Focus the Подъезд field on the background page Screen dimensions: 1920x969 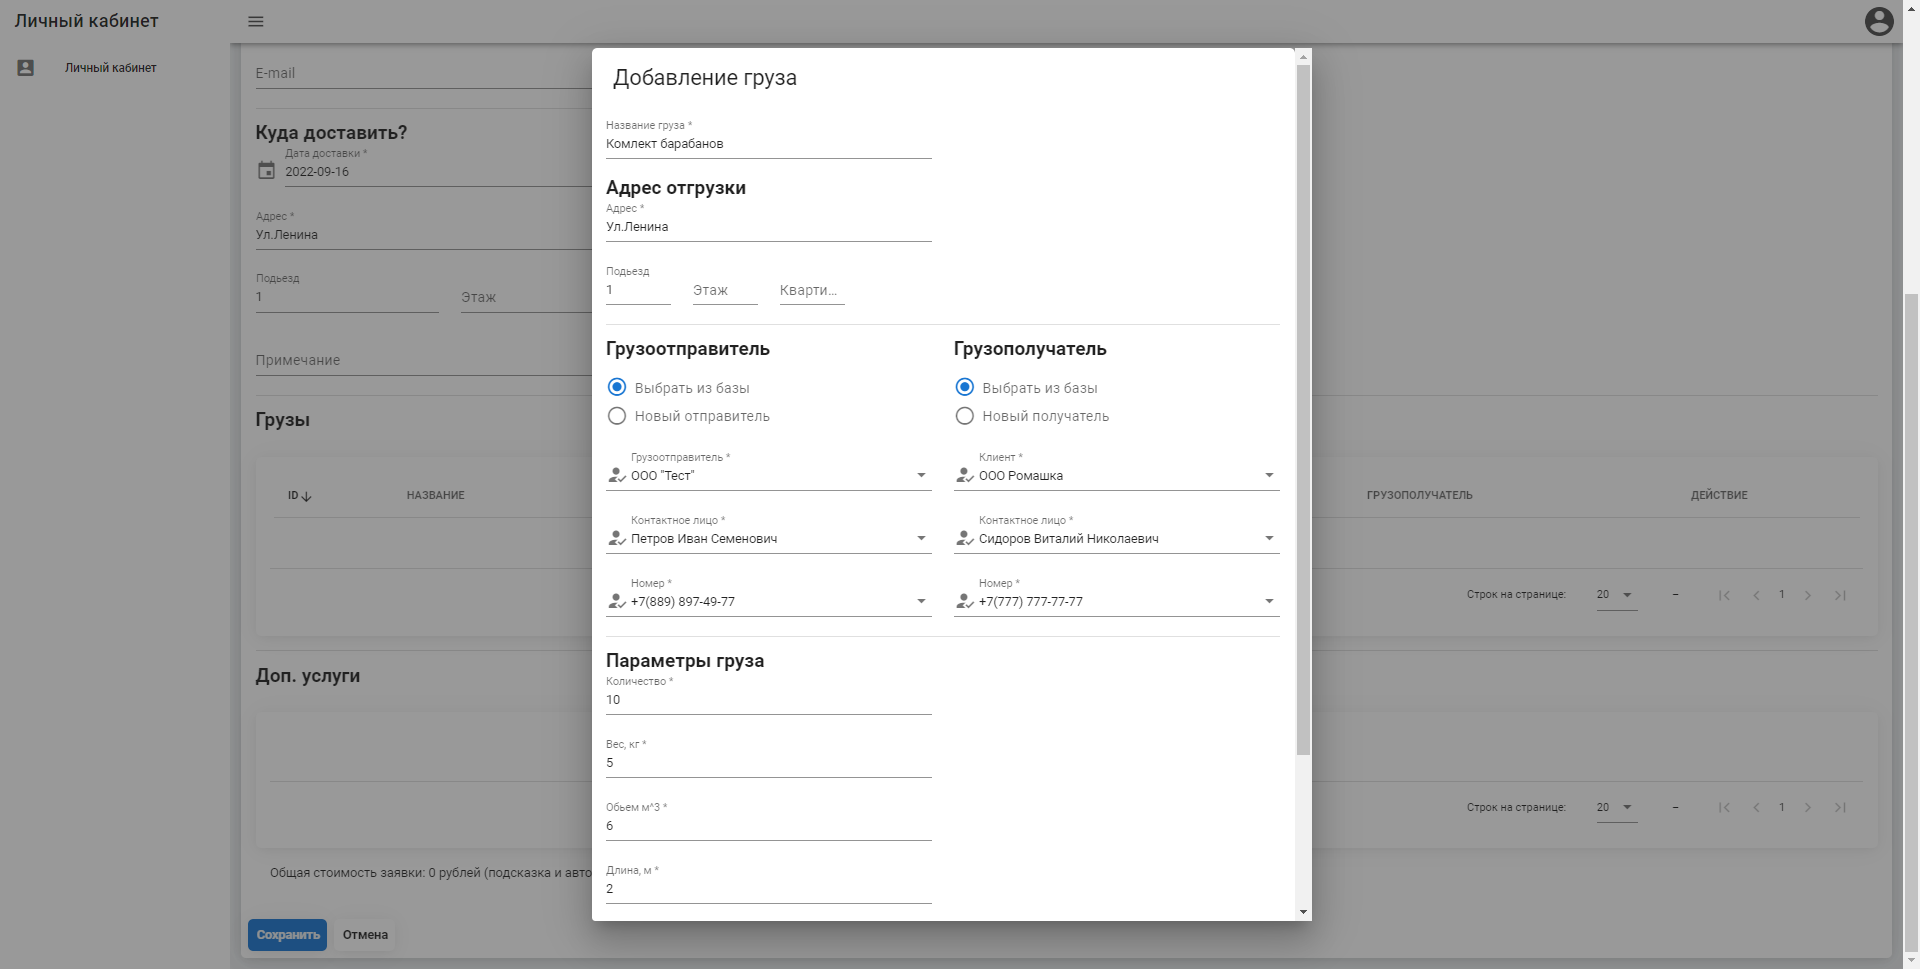coord(347,297)
